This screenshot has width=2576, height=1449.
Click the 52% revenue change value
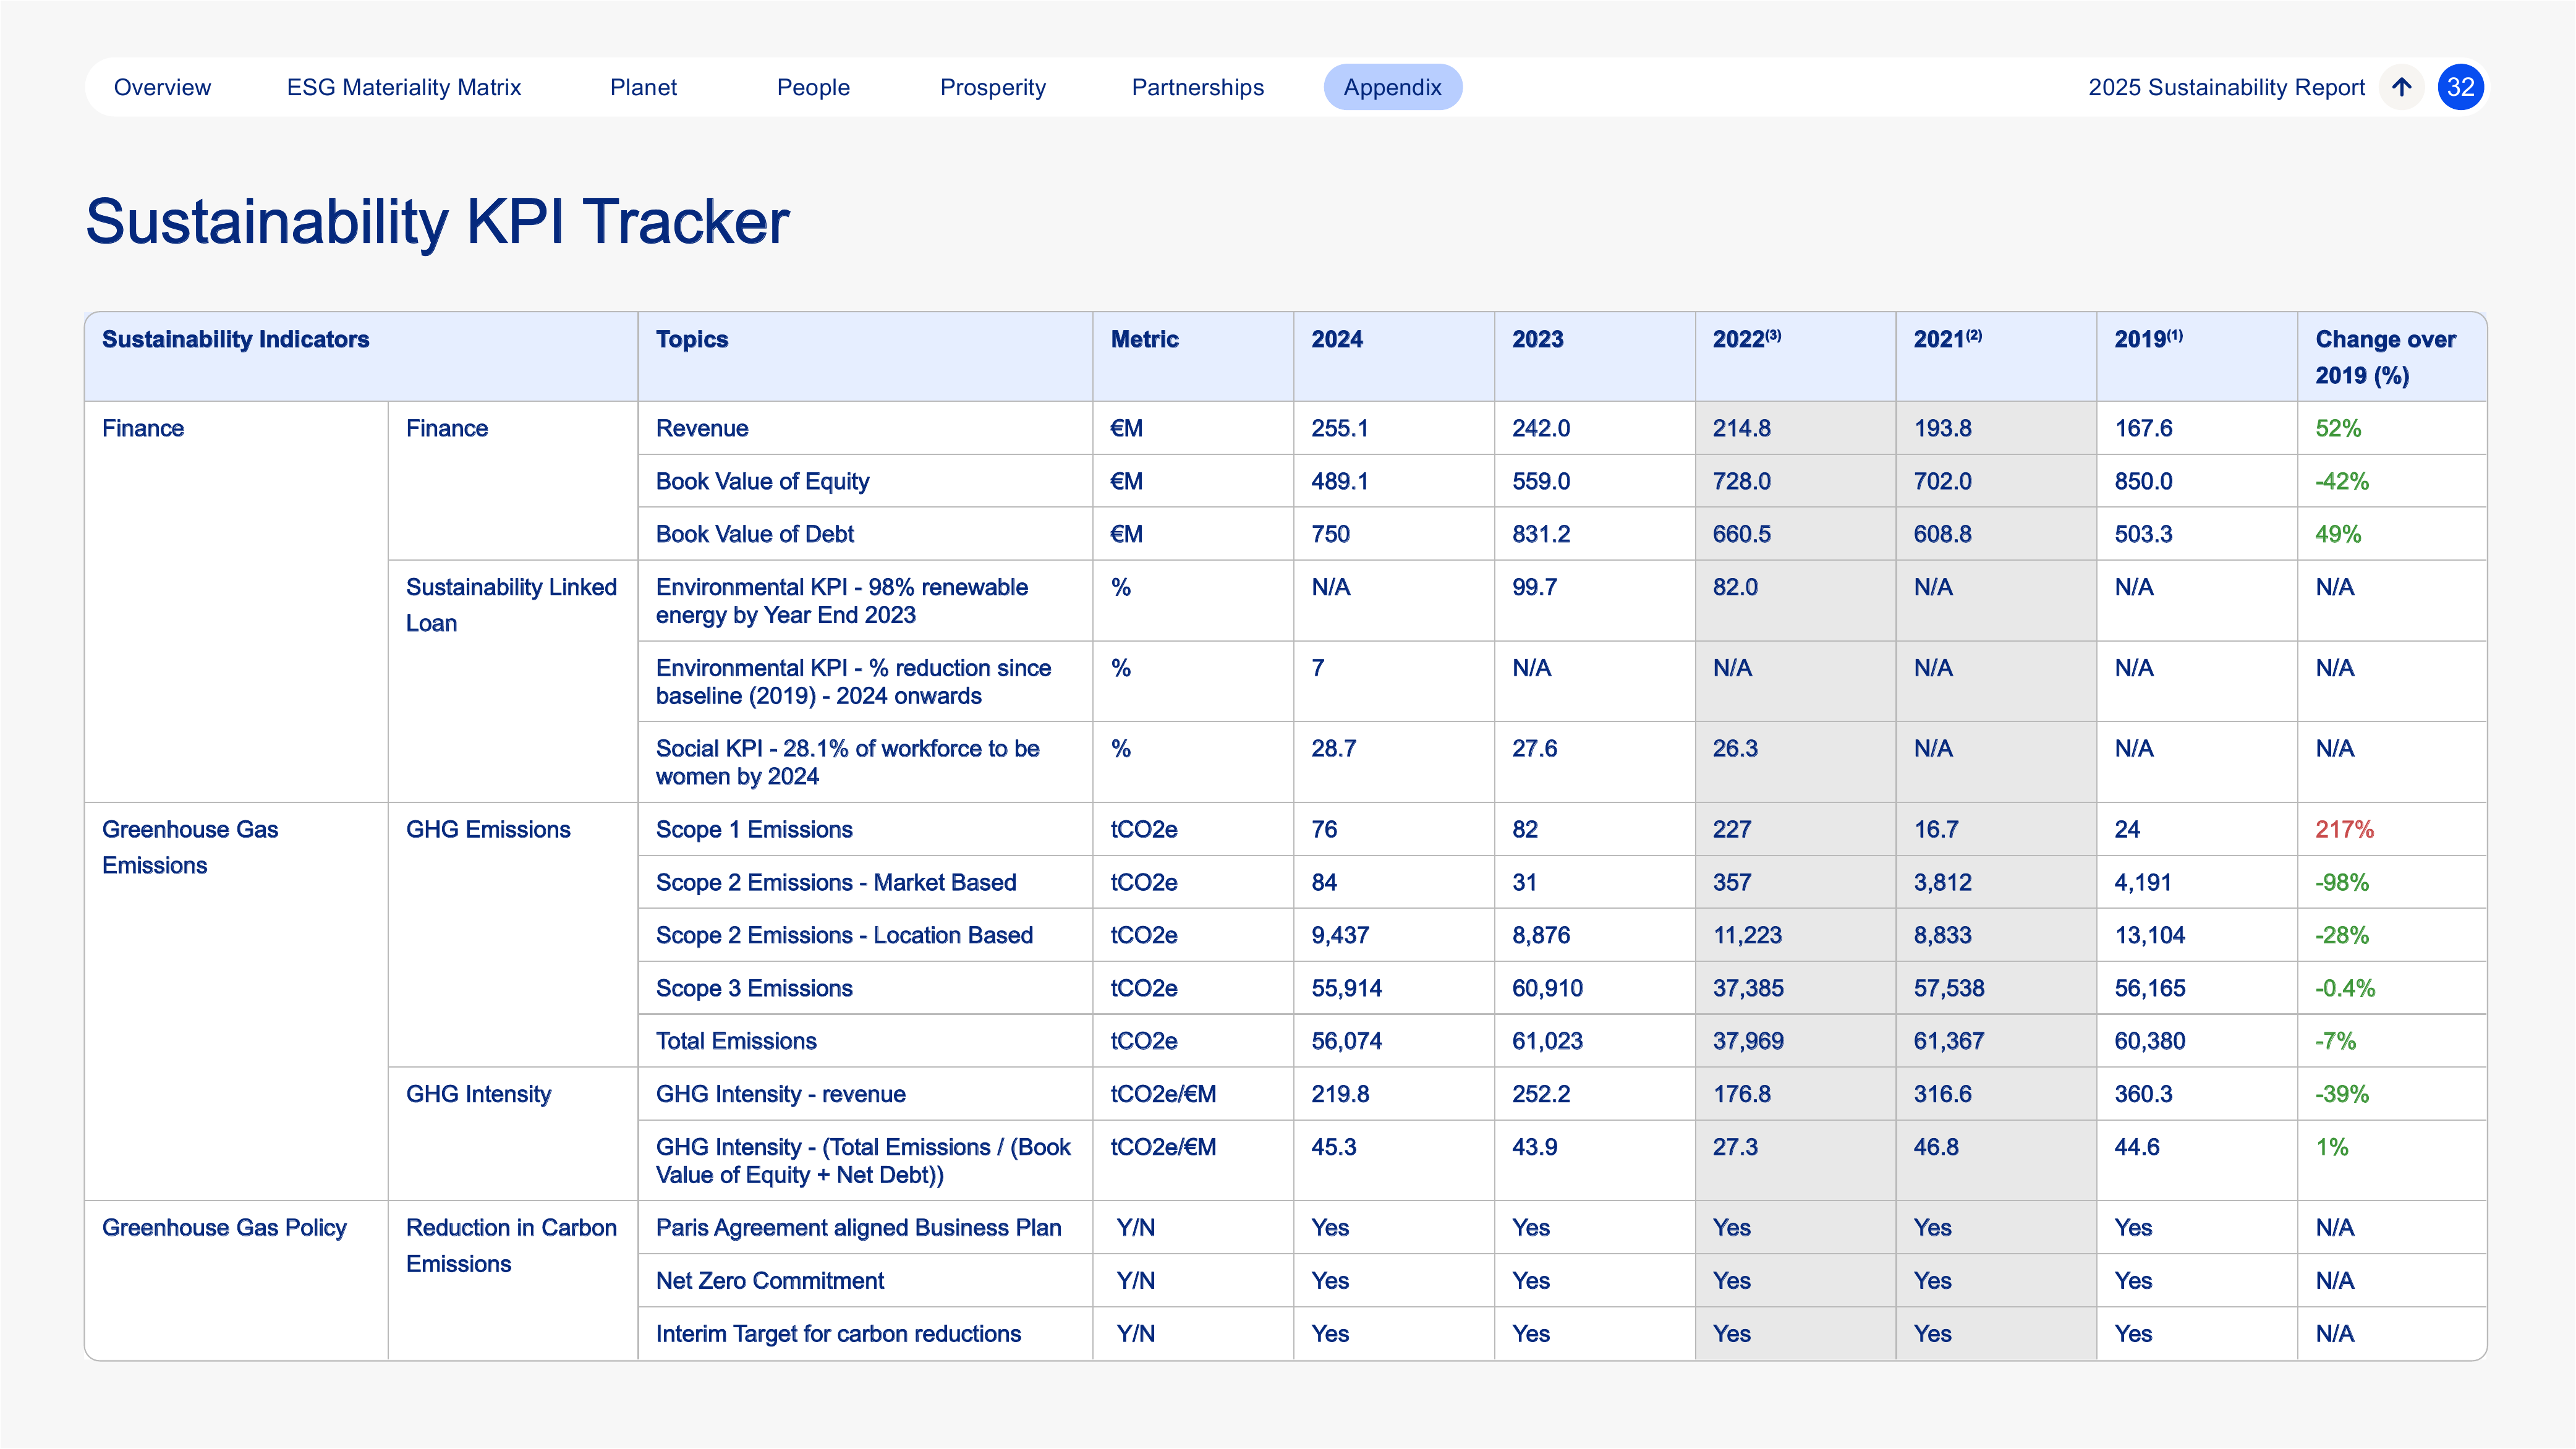2338,428
